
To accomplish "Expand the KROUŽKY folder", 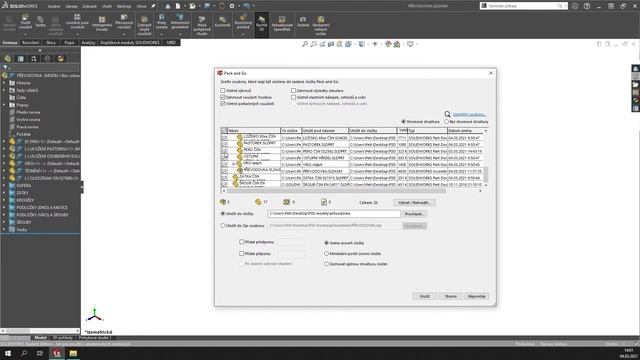I will (4, 200).
